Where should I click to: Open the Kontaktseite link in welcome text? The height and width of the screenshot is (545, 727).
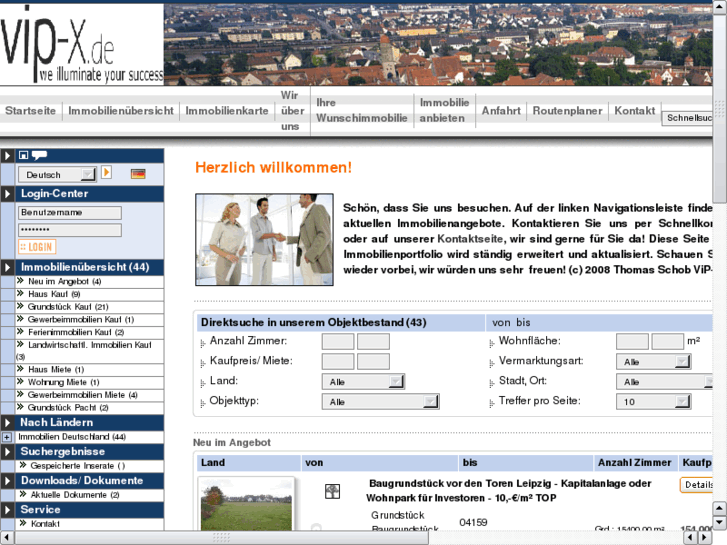(470, 241)
